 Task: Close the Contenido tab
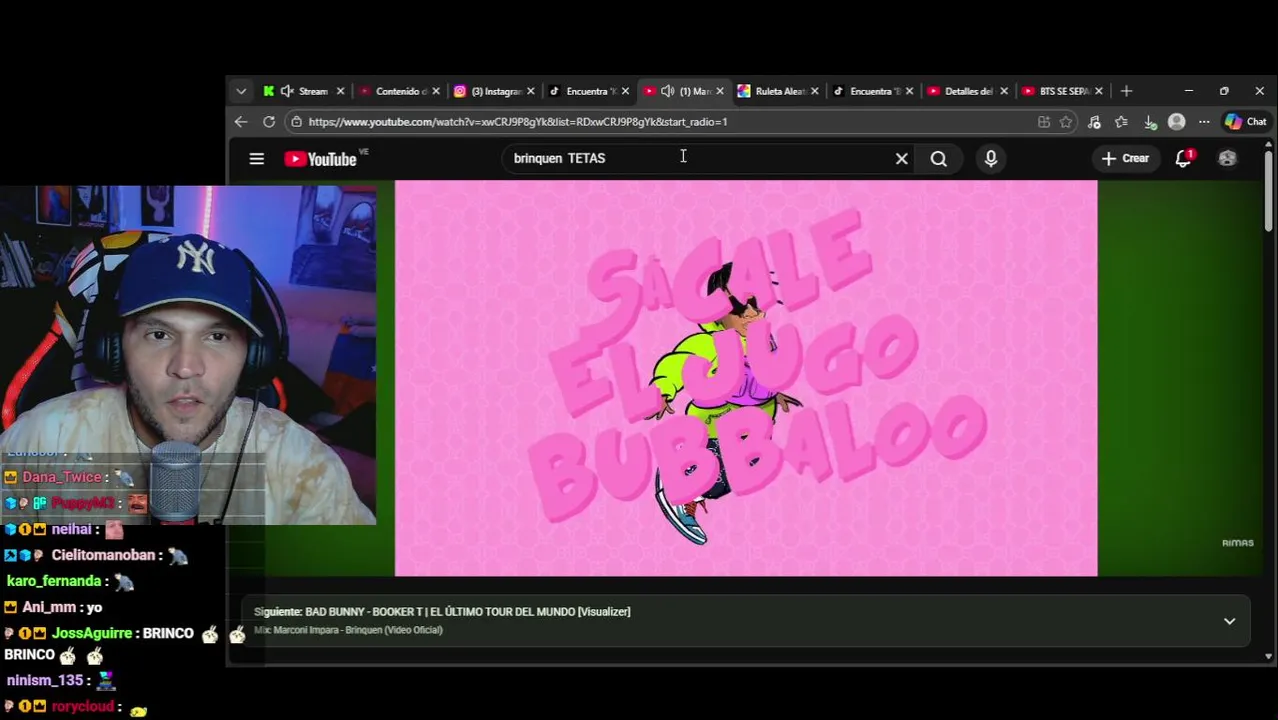[x=435, y=91]
